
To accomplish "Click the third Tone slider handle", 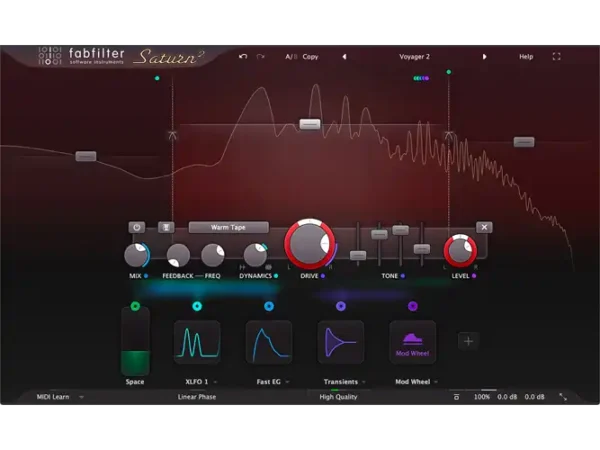I will coord(401,230).
